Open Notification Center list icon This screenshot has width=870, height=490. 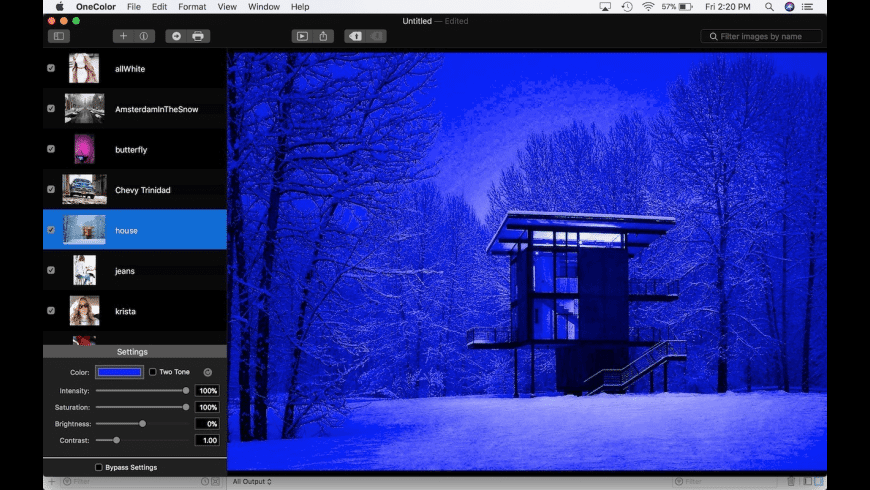[807, 7]
